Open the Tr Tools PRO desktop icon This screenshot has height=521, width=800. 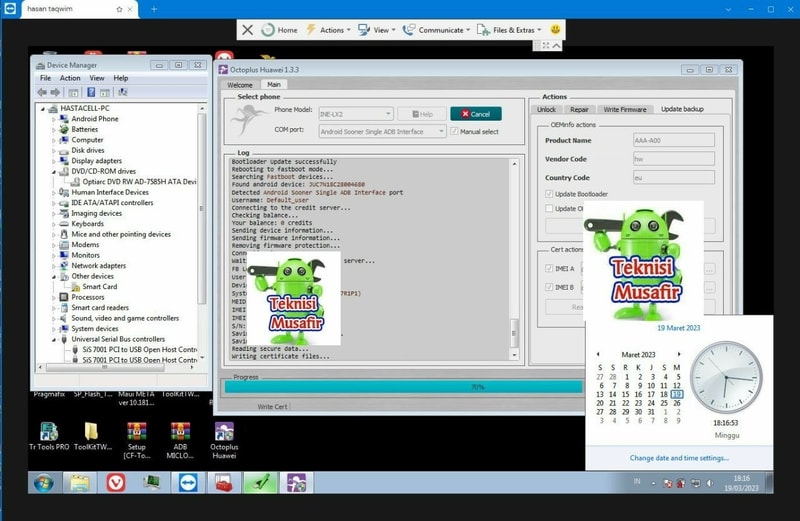coord(49,436)
